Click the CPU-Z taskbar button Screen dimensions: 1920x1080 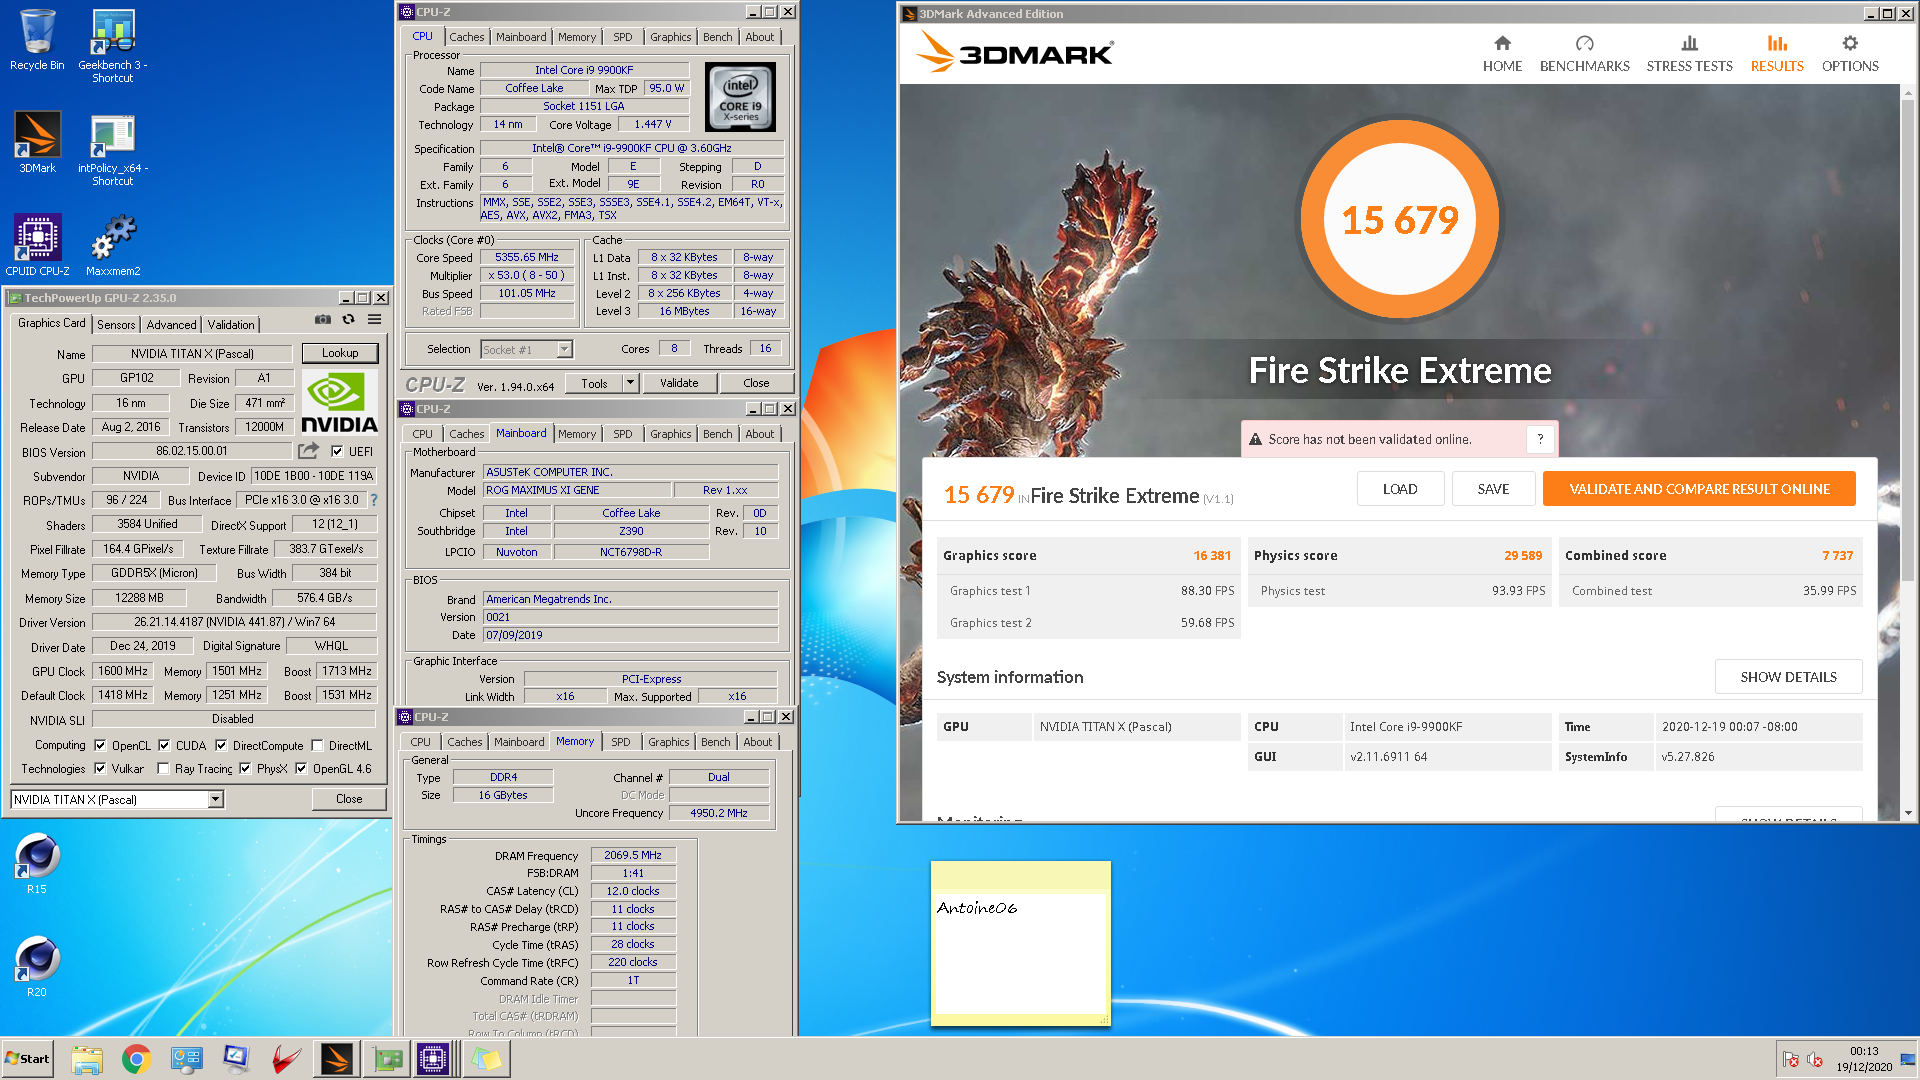click(x=433, y=1059)
